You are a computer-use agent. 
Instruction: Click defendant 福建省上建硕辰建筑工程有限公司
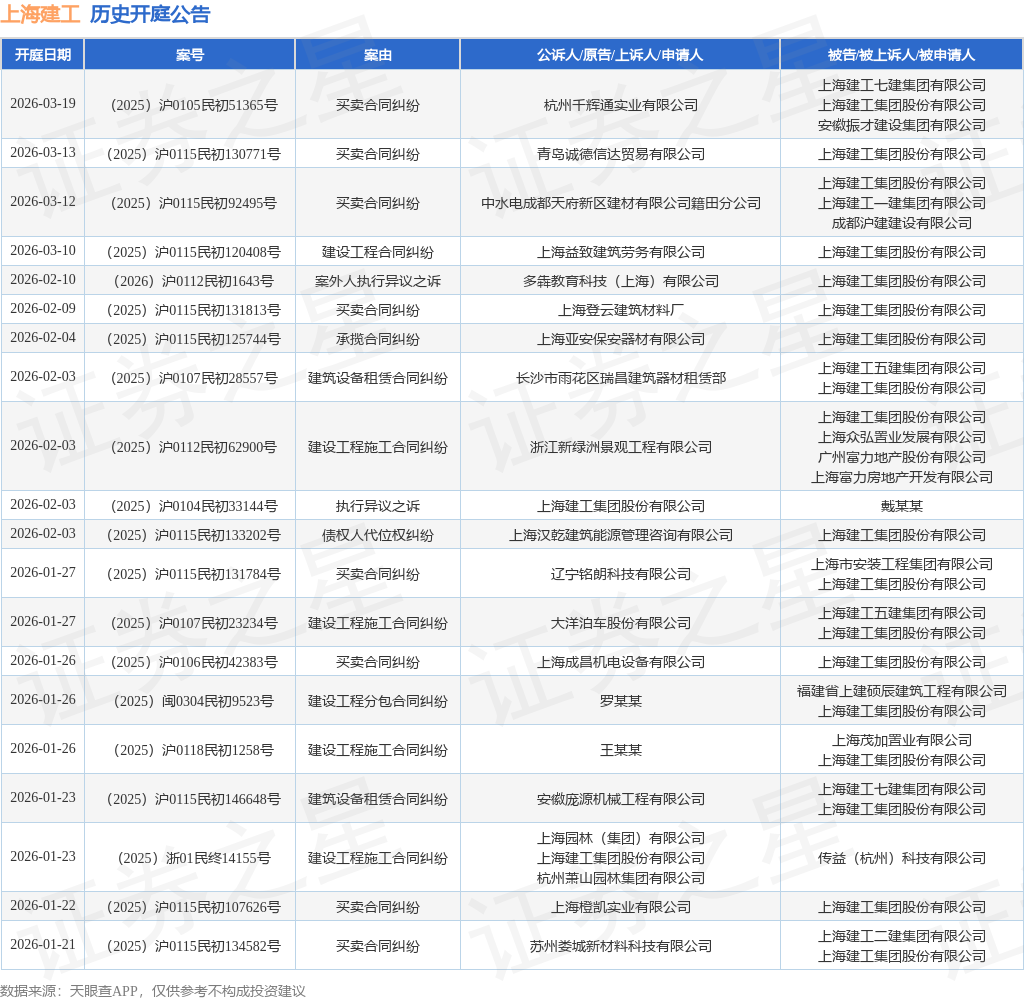click(x=901, y=691)
